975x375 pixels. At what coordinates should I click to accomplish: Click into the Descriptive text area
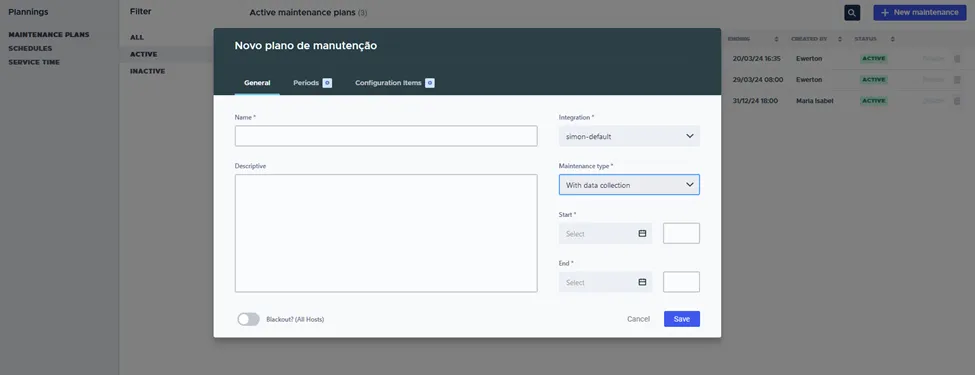pyautogui.click(x=386, y=233)
